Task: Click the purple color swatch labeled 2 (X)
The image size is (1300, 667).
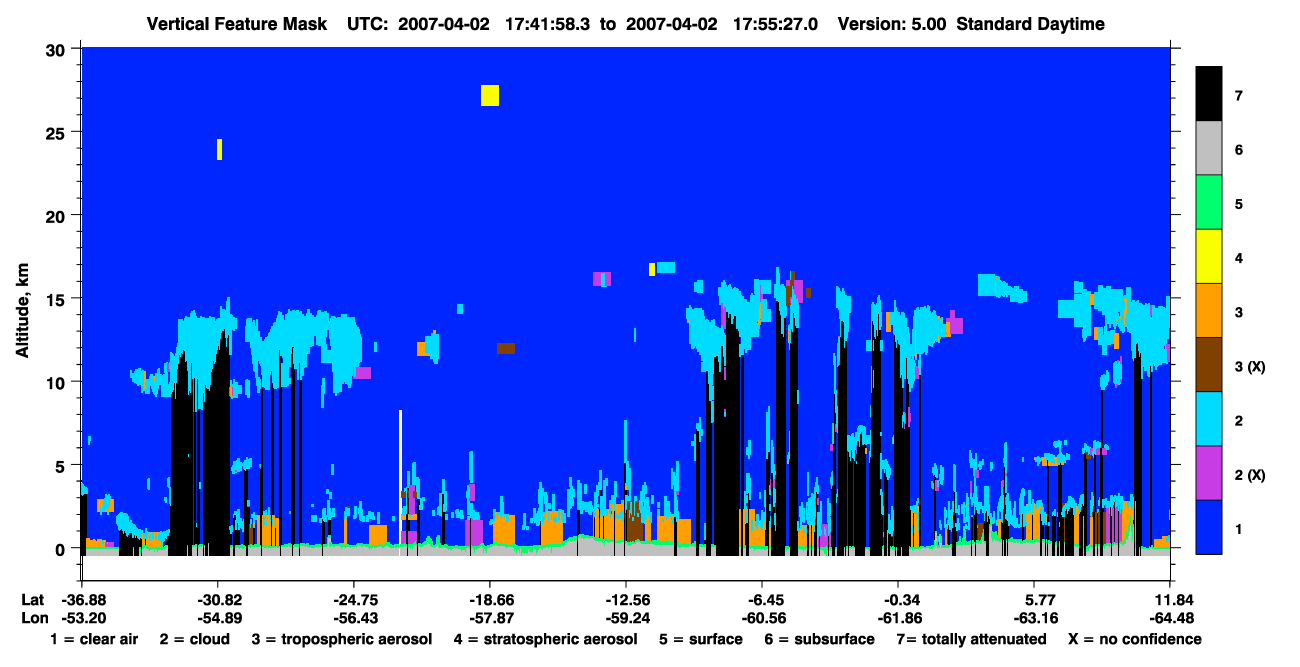Action: tap(1209, 472)
